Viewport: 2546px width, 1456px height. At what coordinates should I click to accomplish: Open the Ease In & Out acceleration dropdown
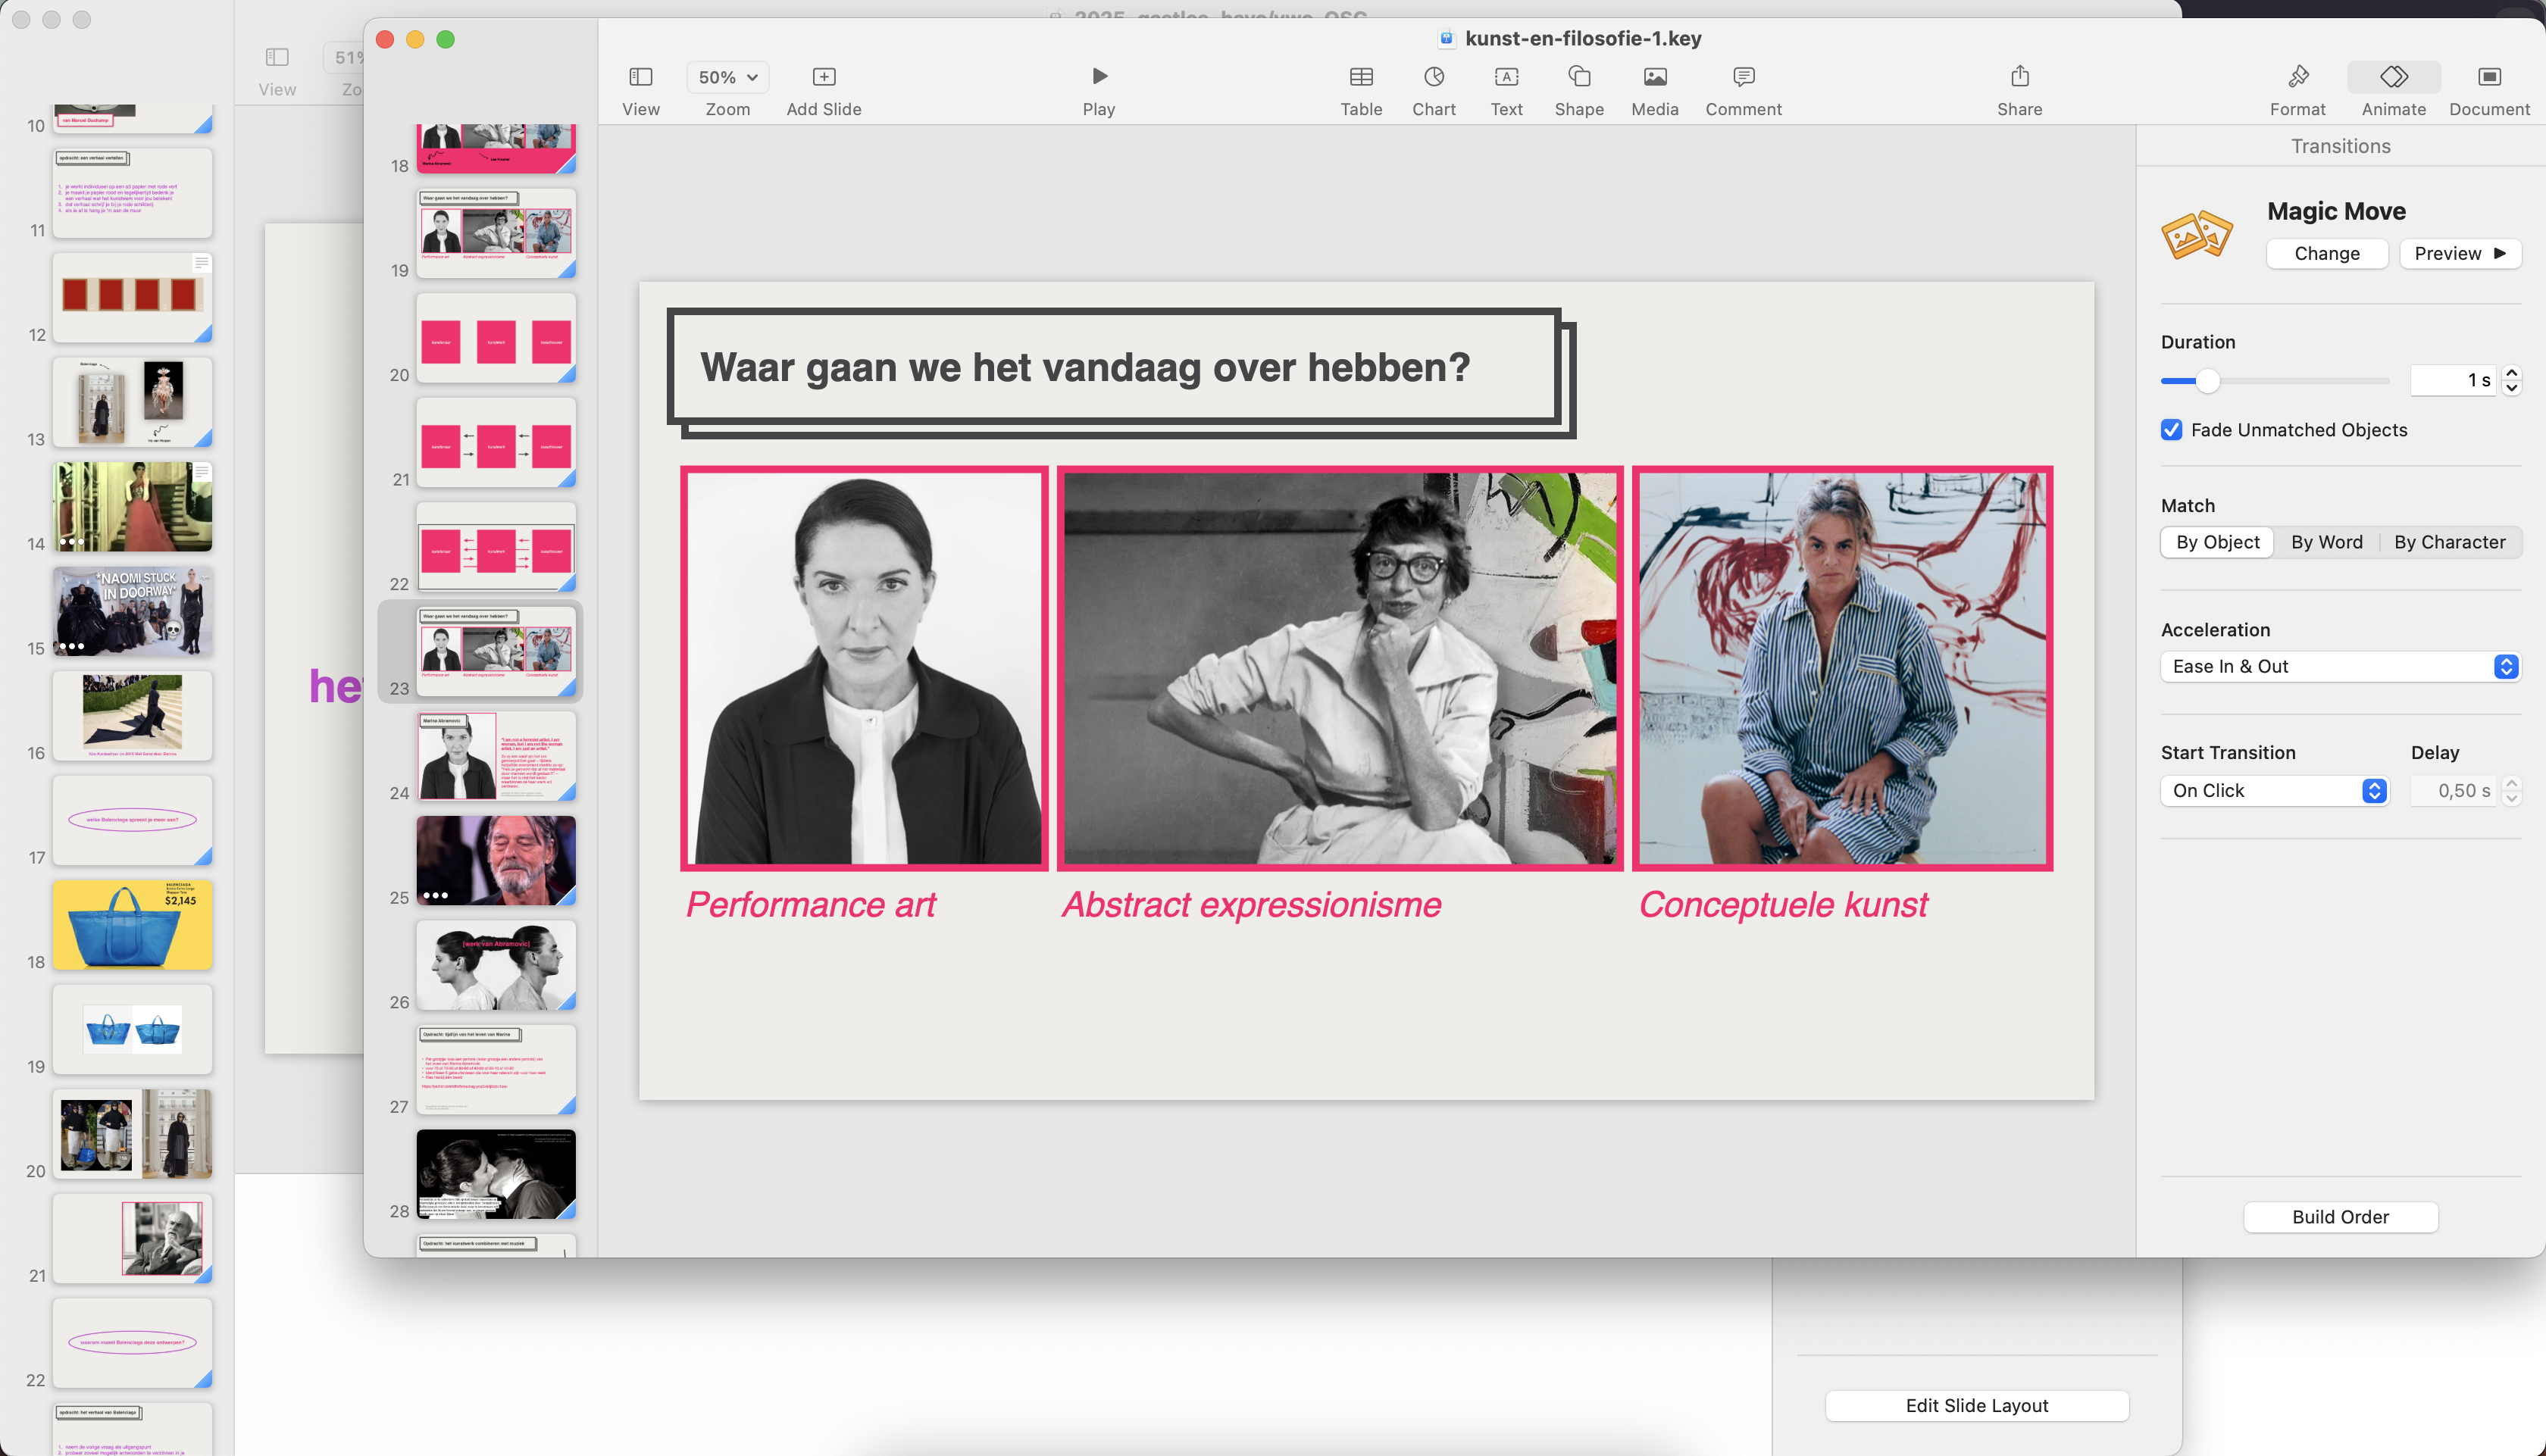click(2339, 666)
